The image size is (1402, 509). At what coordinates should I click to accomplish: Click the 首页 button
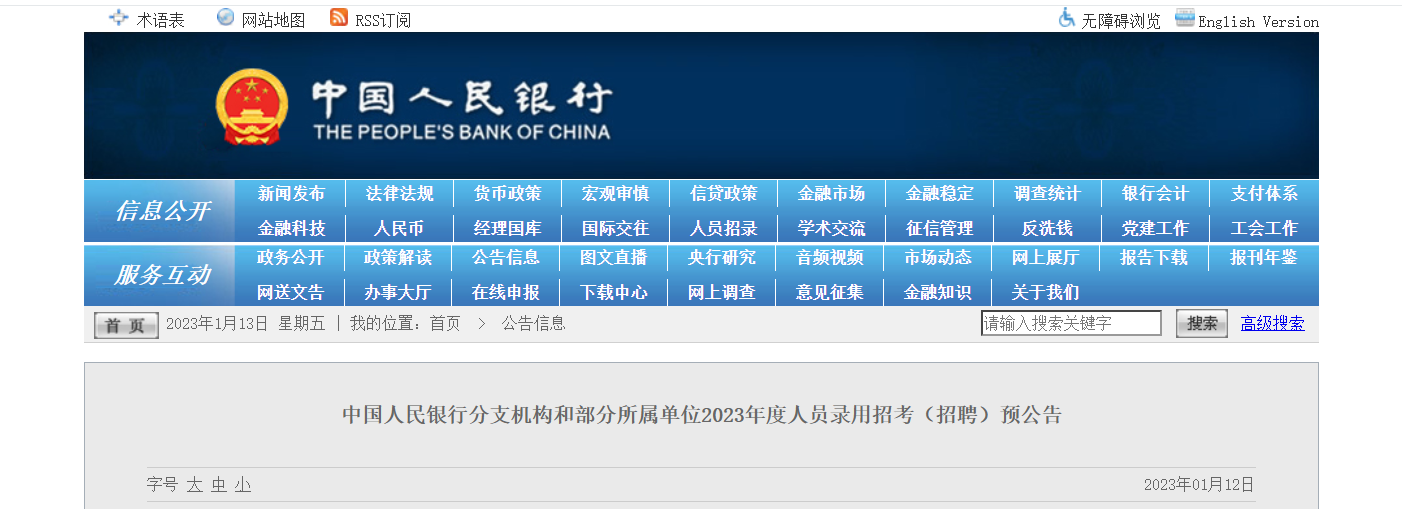(x=126, y=325)
